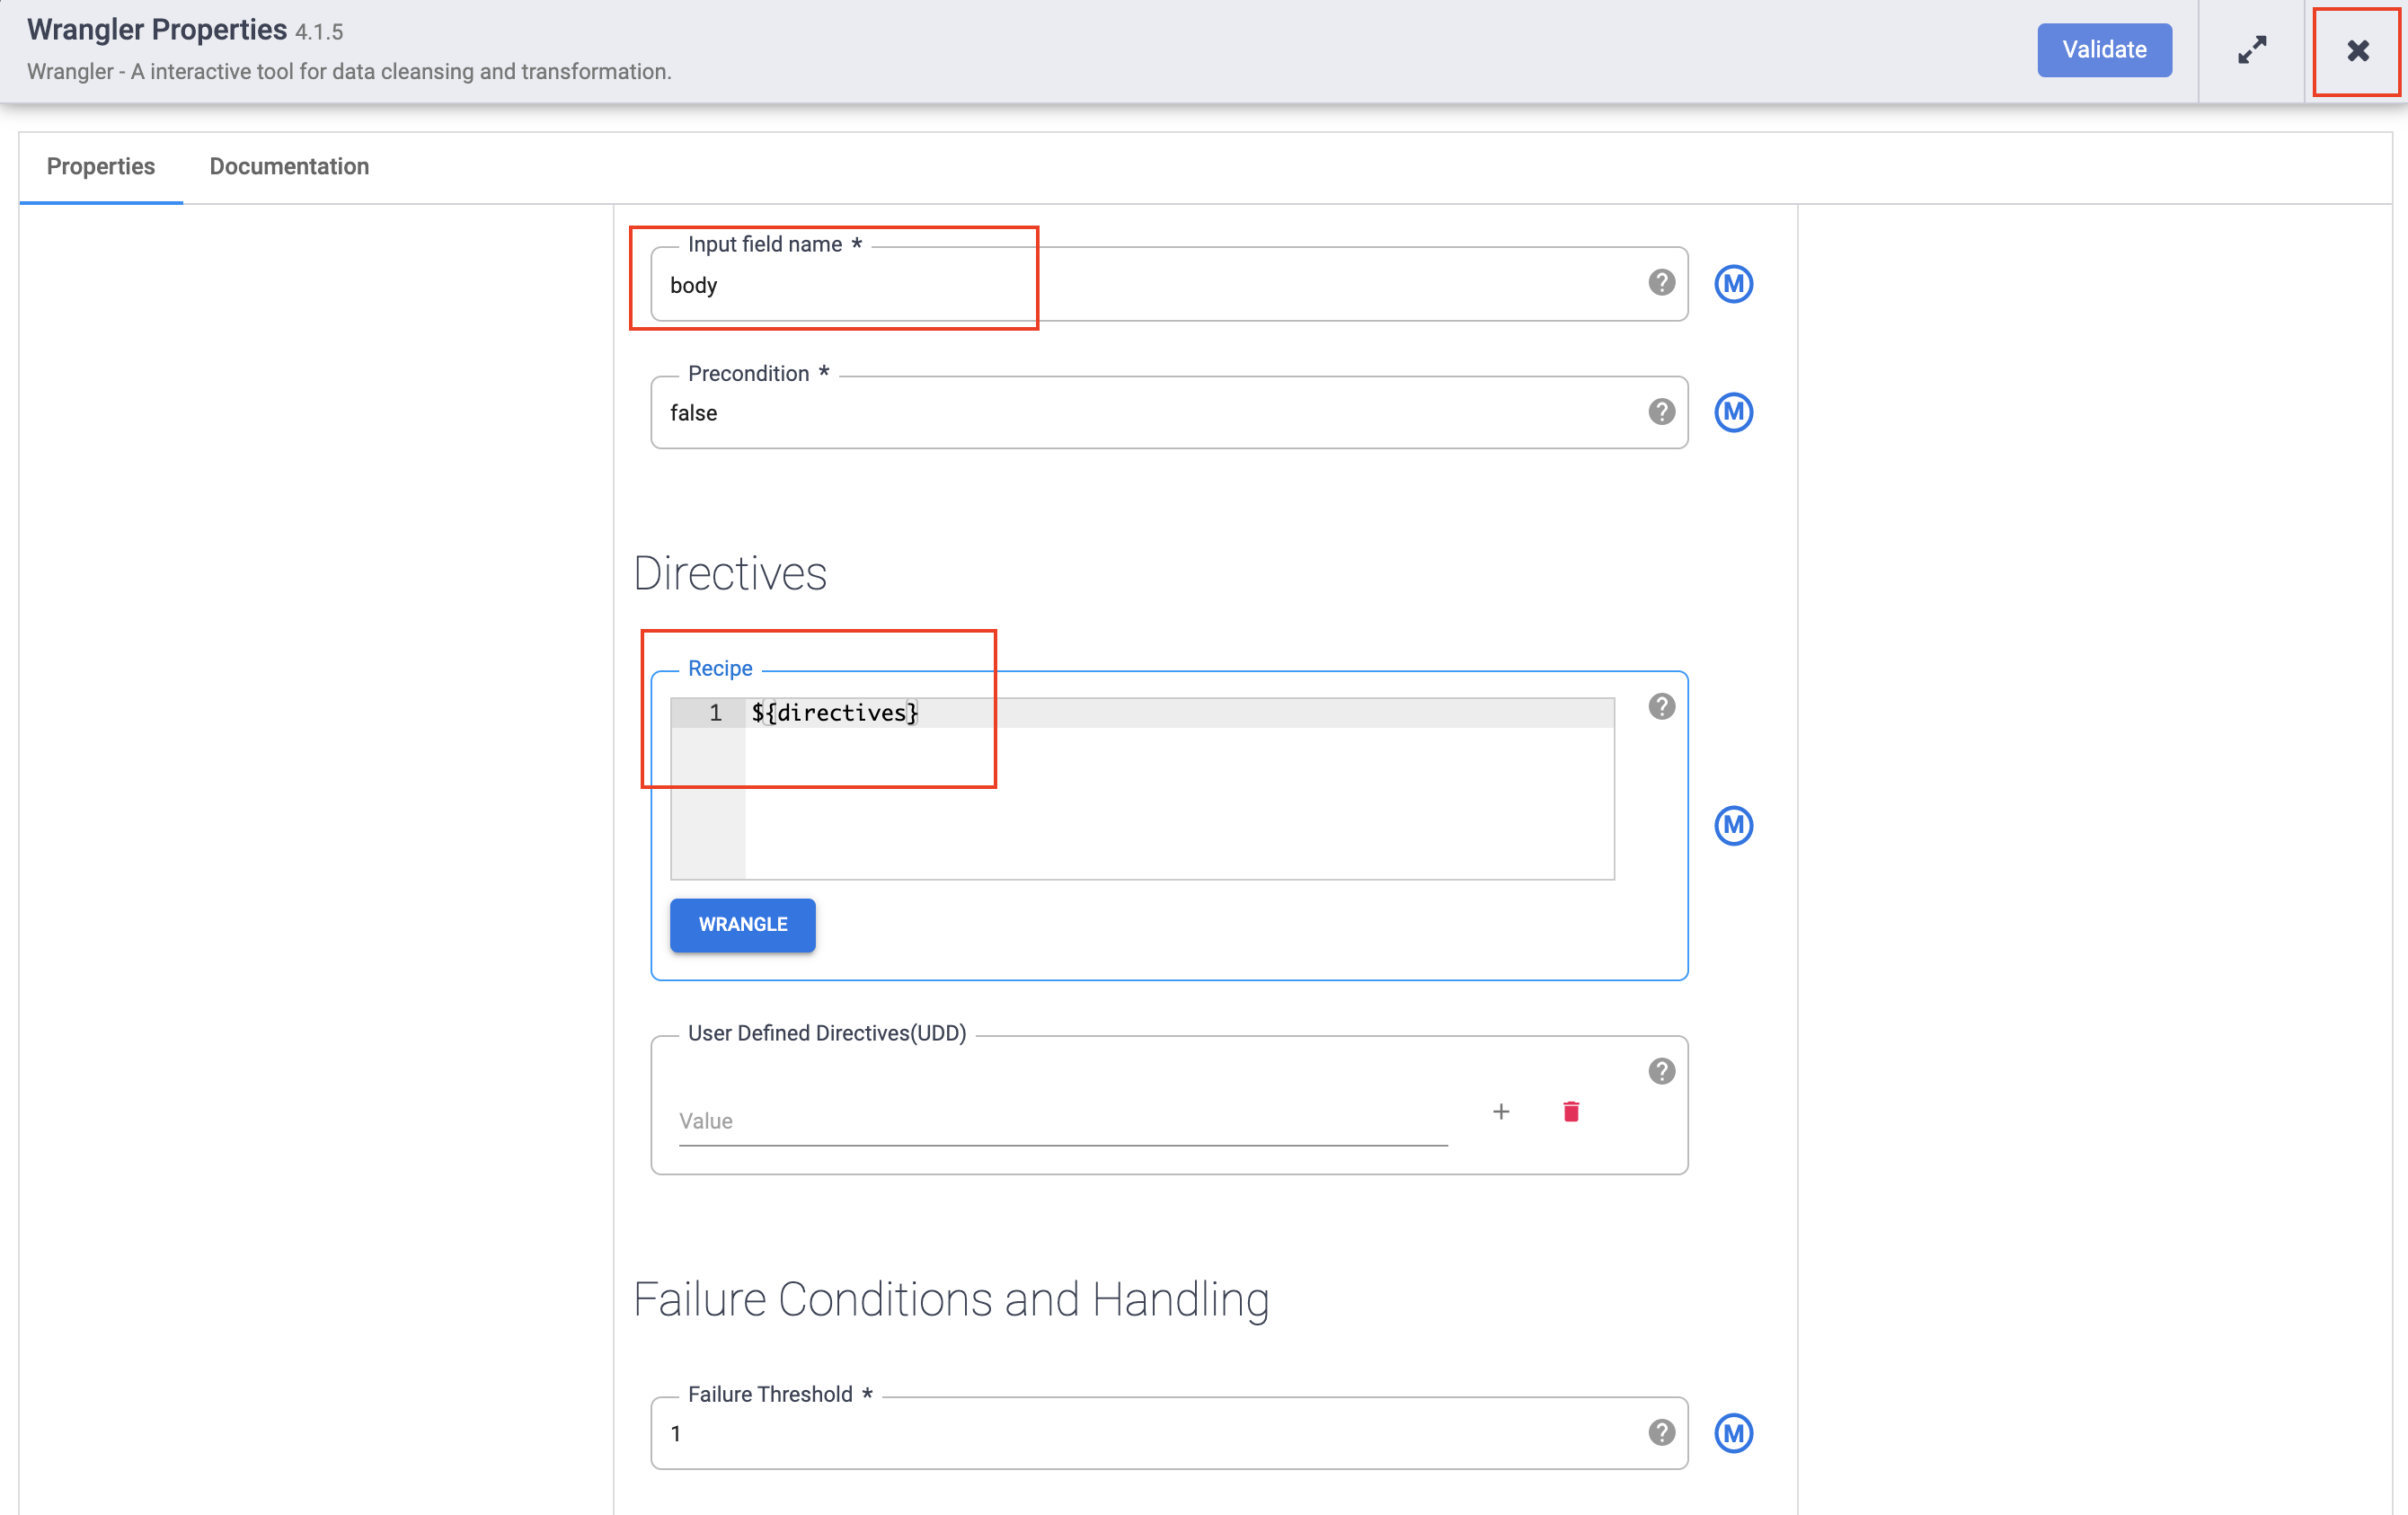Image resolution: width=2408 pixels, height=1515 pixels.
Task: Toggle macro for Input field name
Action: click(x=1733, y=284)
